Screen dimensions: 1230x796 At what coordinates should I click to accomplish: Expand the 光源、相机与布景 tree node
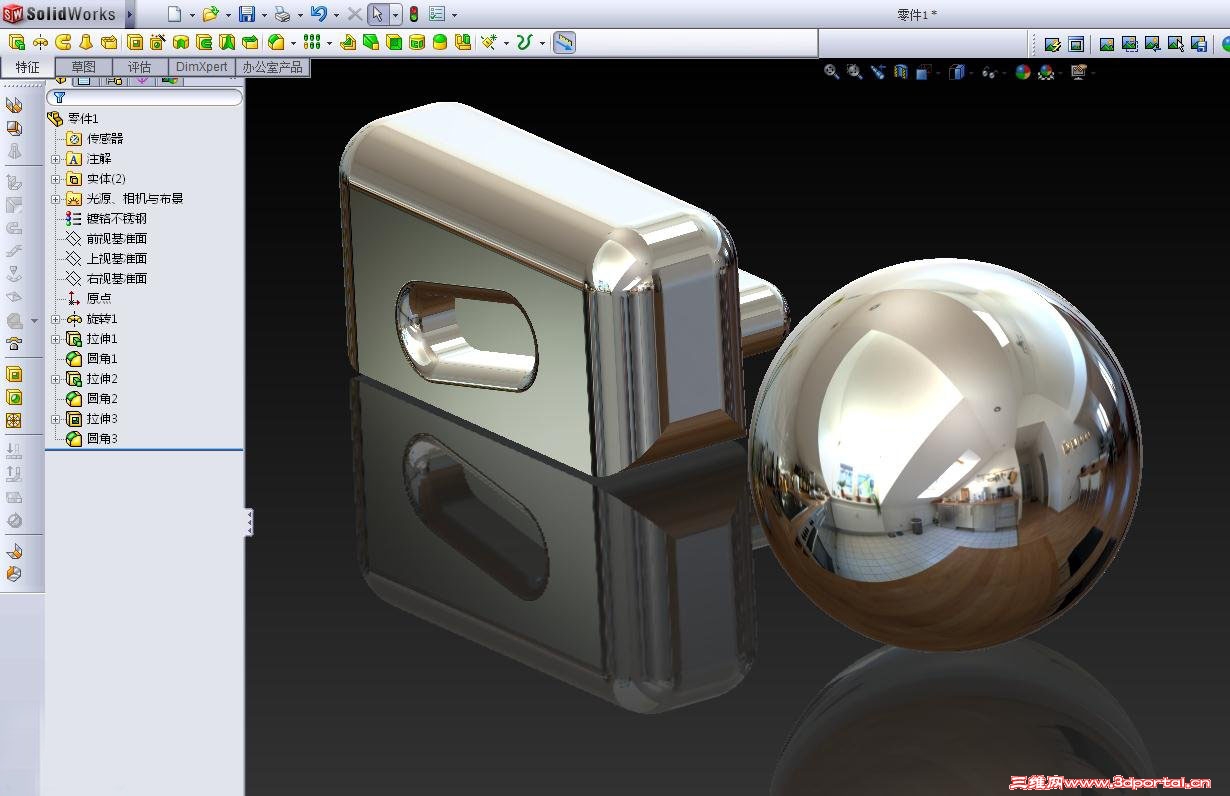56,198
